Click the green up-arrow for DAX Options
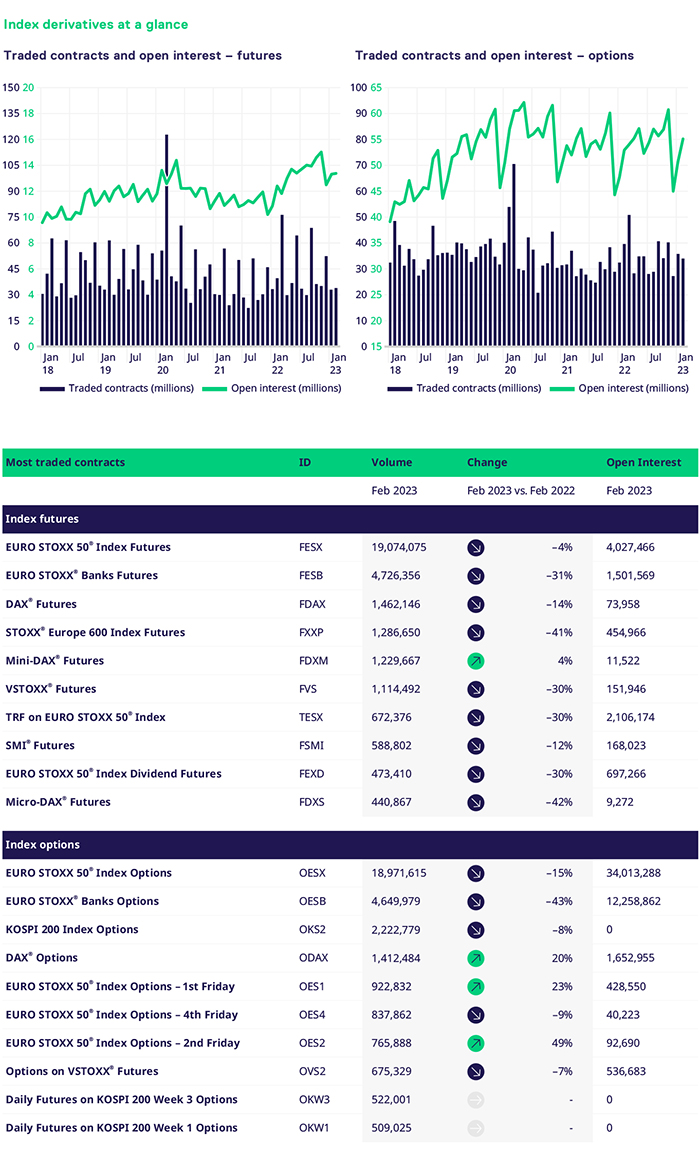Image resolution: width=700 pixels, height=1169 pixels. [476, 958]
